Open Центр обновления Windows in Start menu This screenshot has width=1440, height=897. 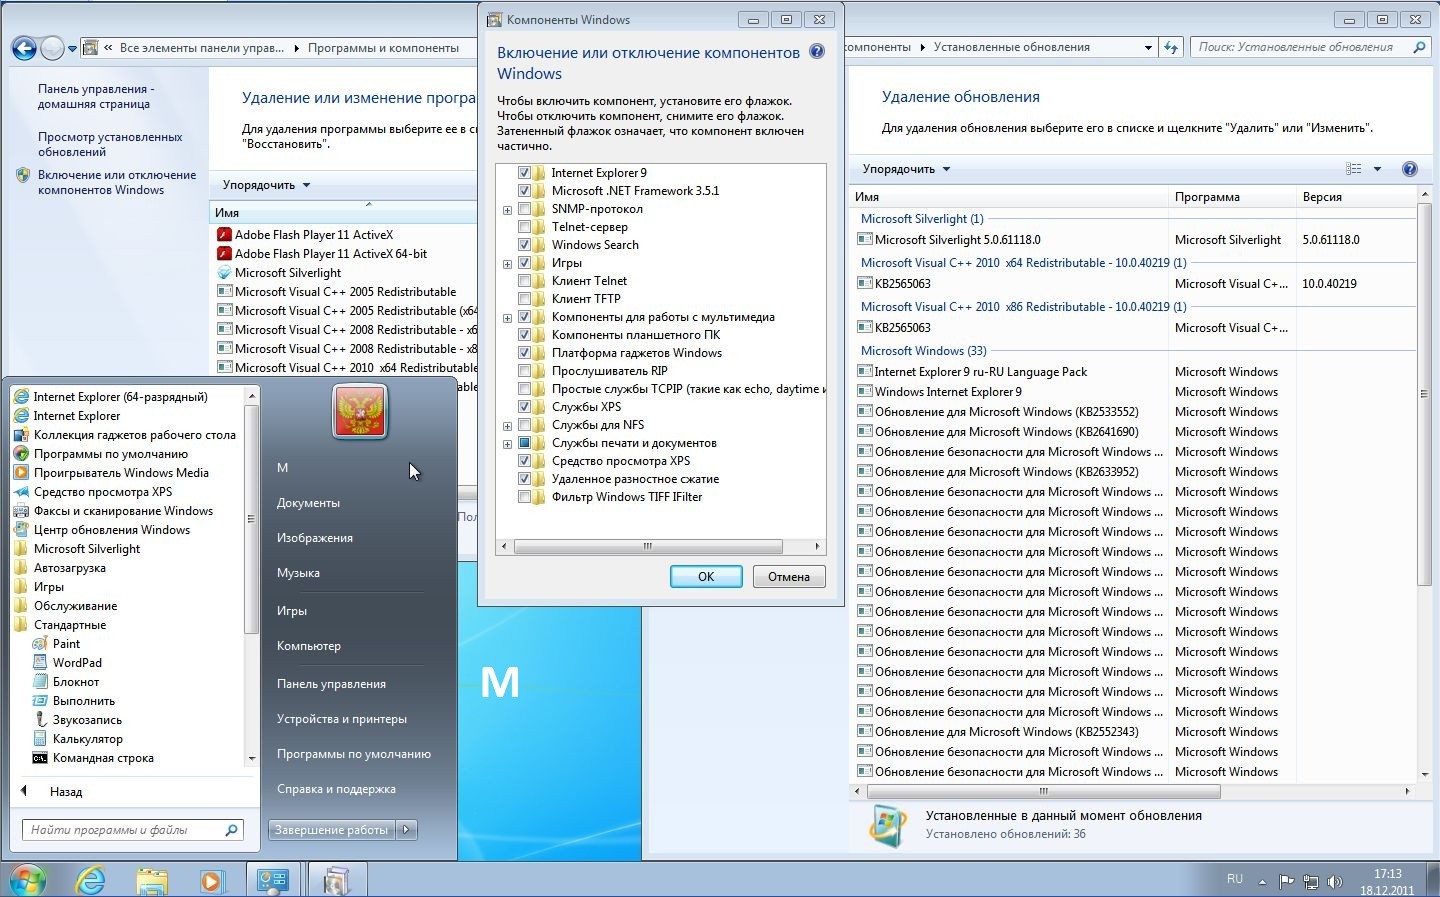click(112, 530)
